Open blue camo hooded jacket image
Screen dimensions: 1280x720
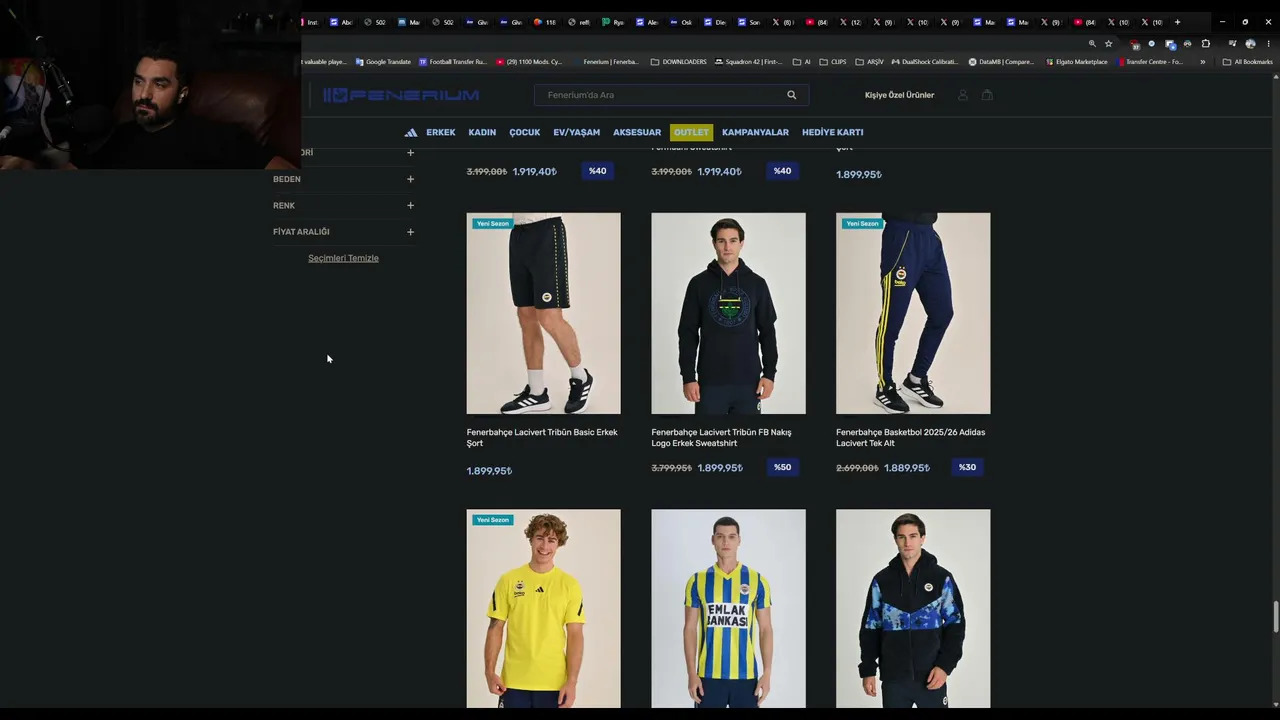[x=913, y=608]
